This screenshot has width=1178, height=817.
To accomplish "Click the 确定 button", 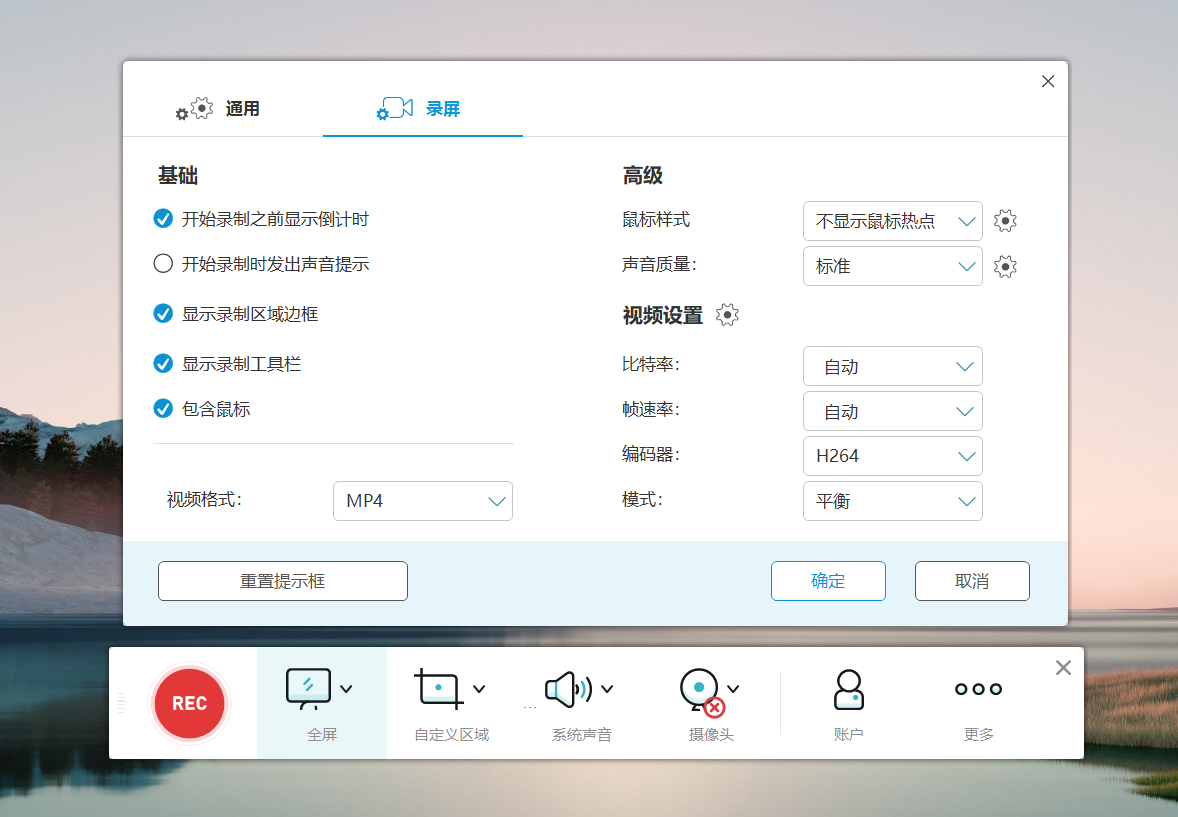I will tap(828, 581).
